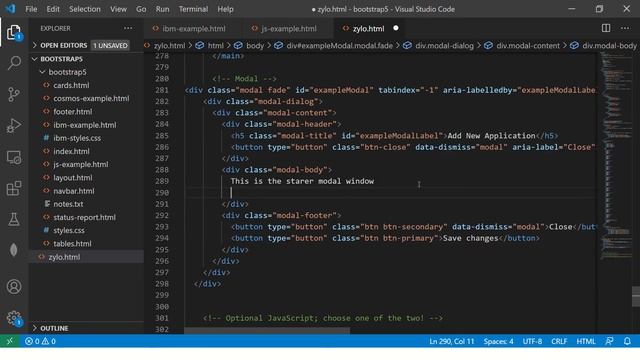Screen dimensions: 640x360
Task: Open the Extensions view
Action: click(x=14, y=188)
